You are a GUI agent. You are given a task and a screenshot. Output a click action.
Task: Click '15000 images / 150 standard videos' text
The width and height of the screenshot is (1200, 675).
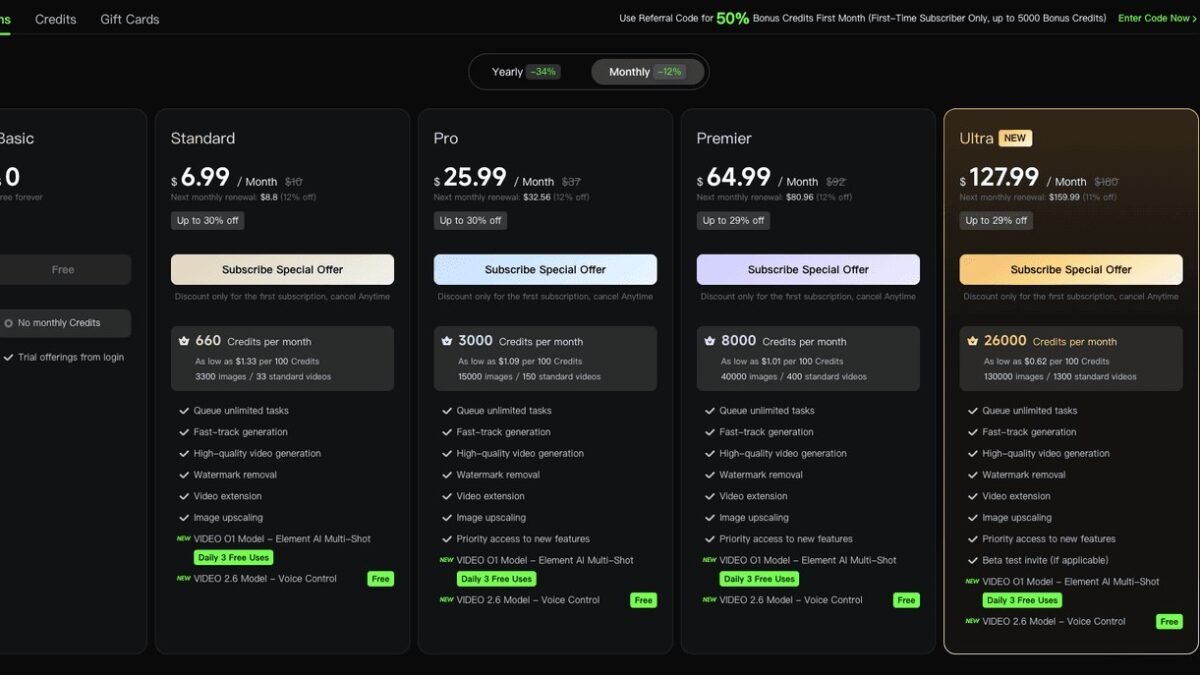pos(530,377)
